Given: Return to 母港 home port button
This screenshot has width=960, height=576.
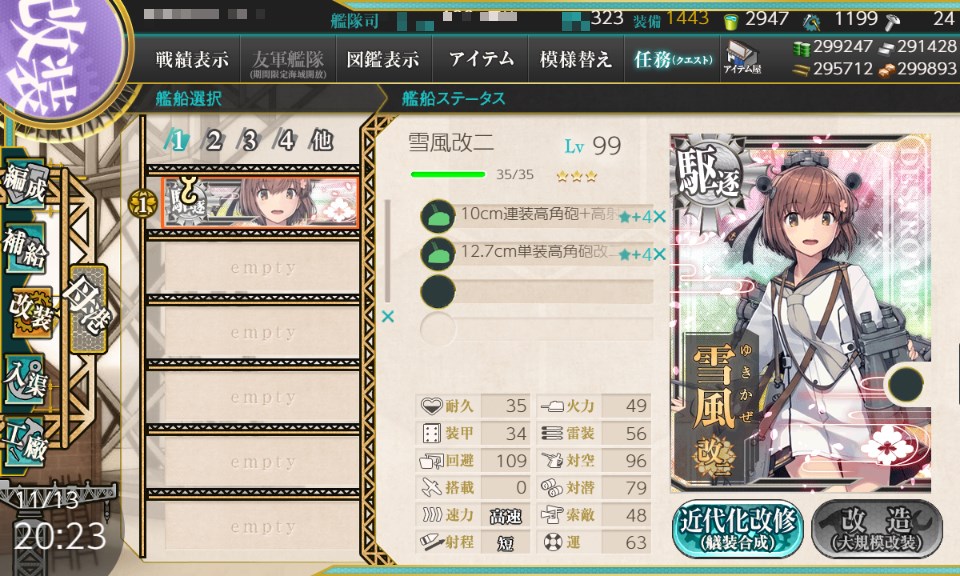Looking at the screenshot, I should click(x=89, y=309).
